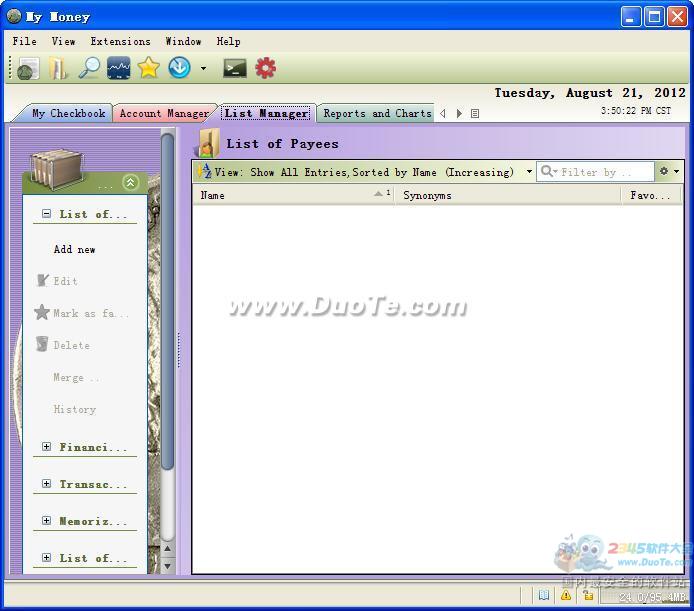Open the Extensions menu

point(120,41)
